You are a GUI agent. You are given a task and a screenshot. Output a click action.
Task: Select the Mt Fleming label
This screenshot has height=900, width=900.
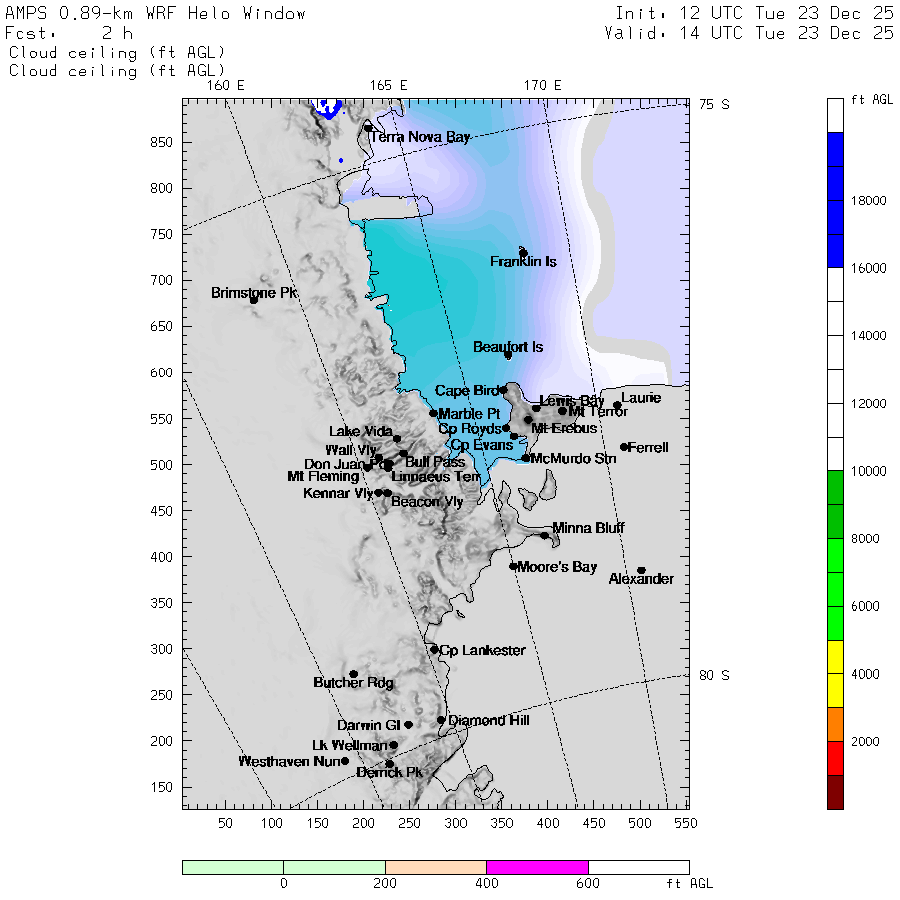pyautogui.click(x=323, y=476)
